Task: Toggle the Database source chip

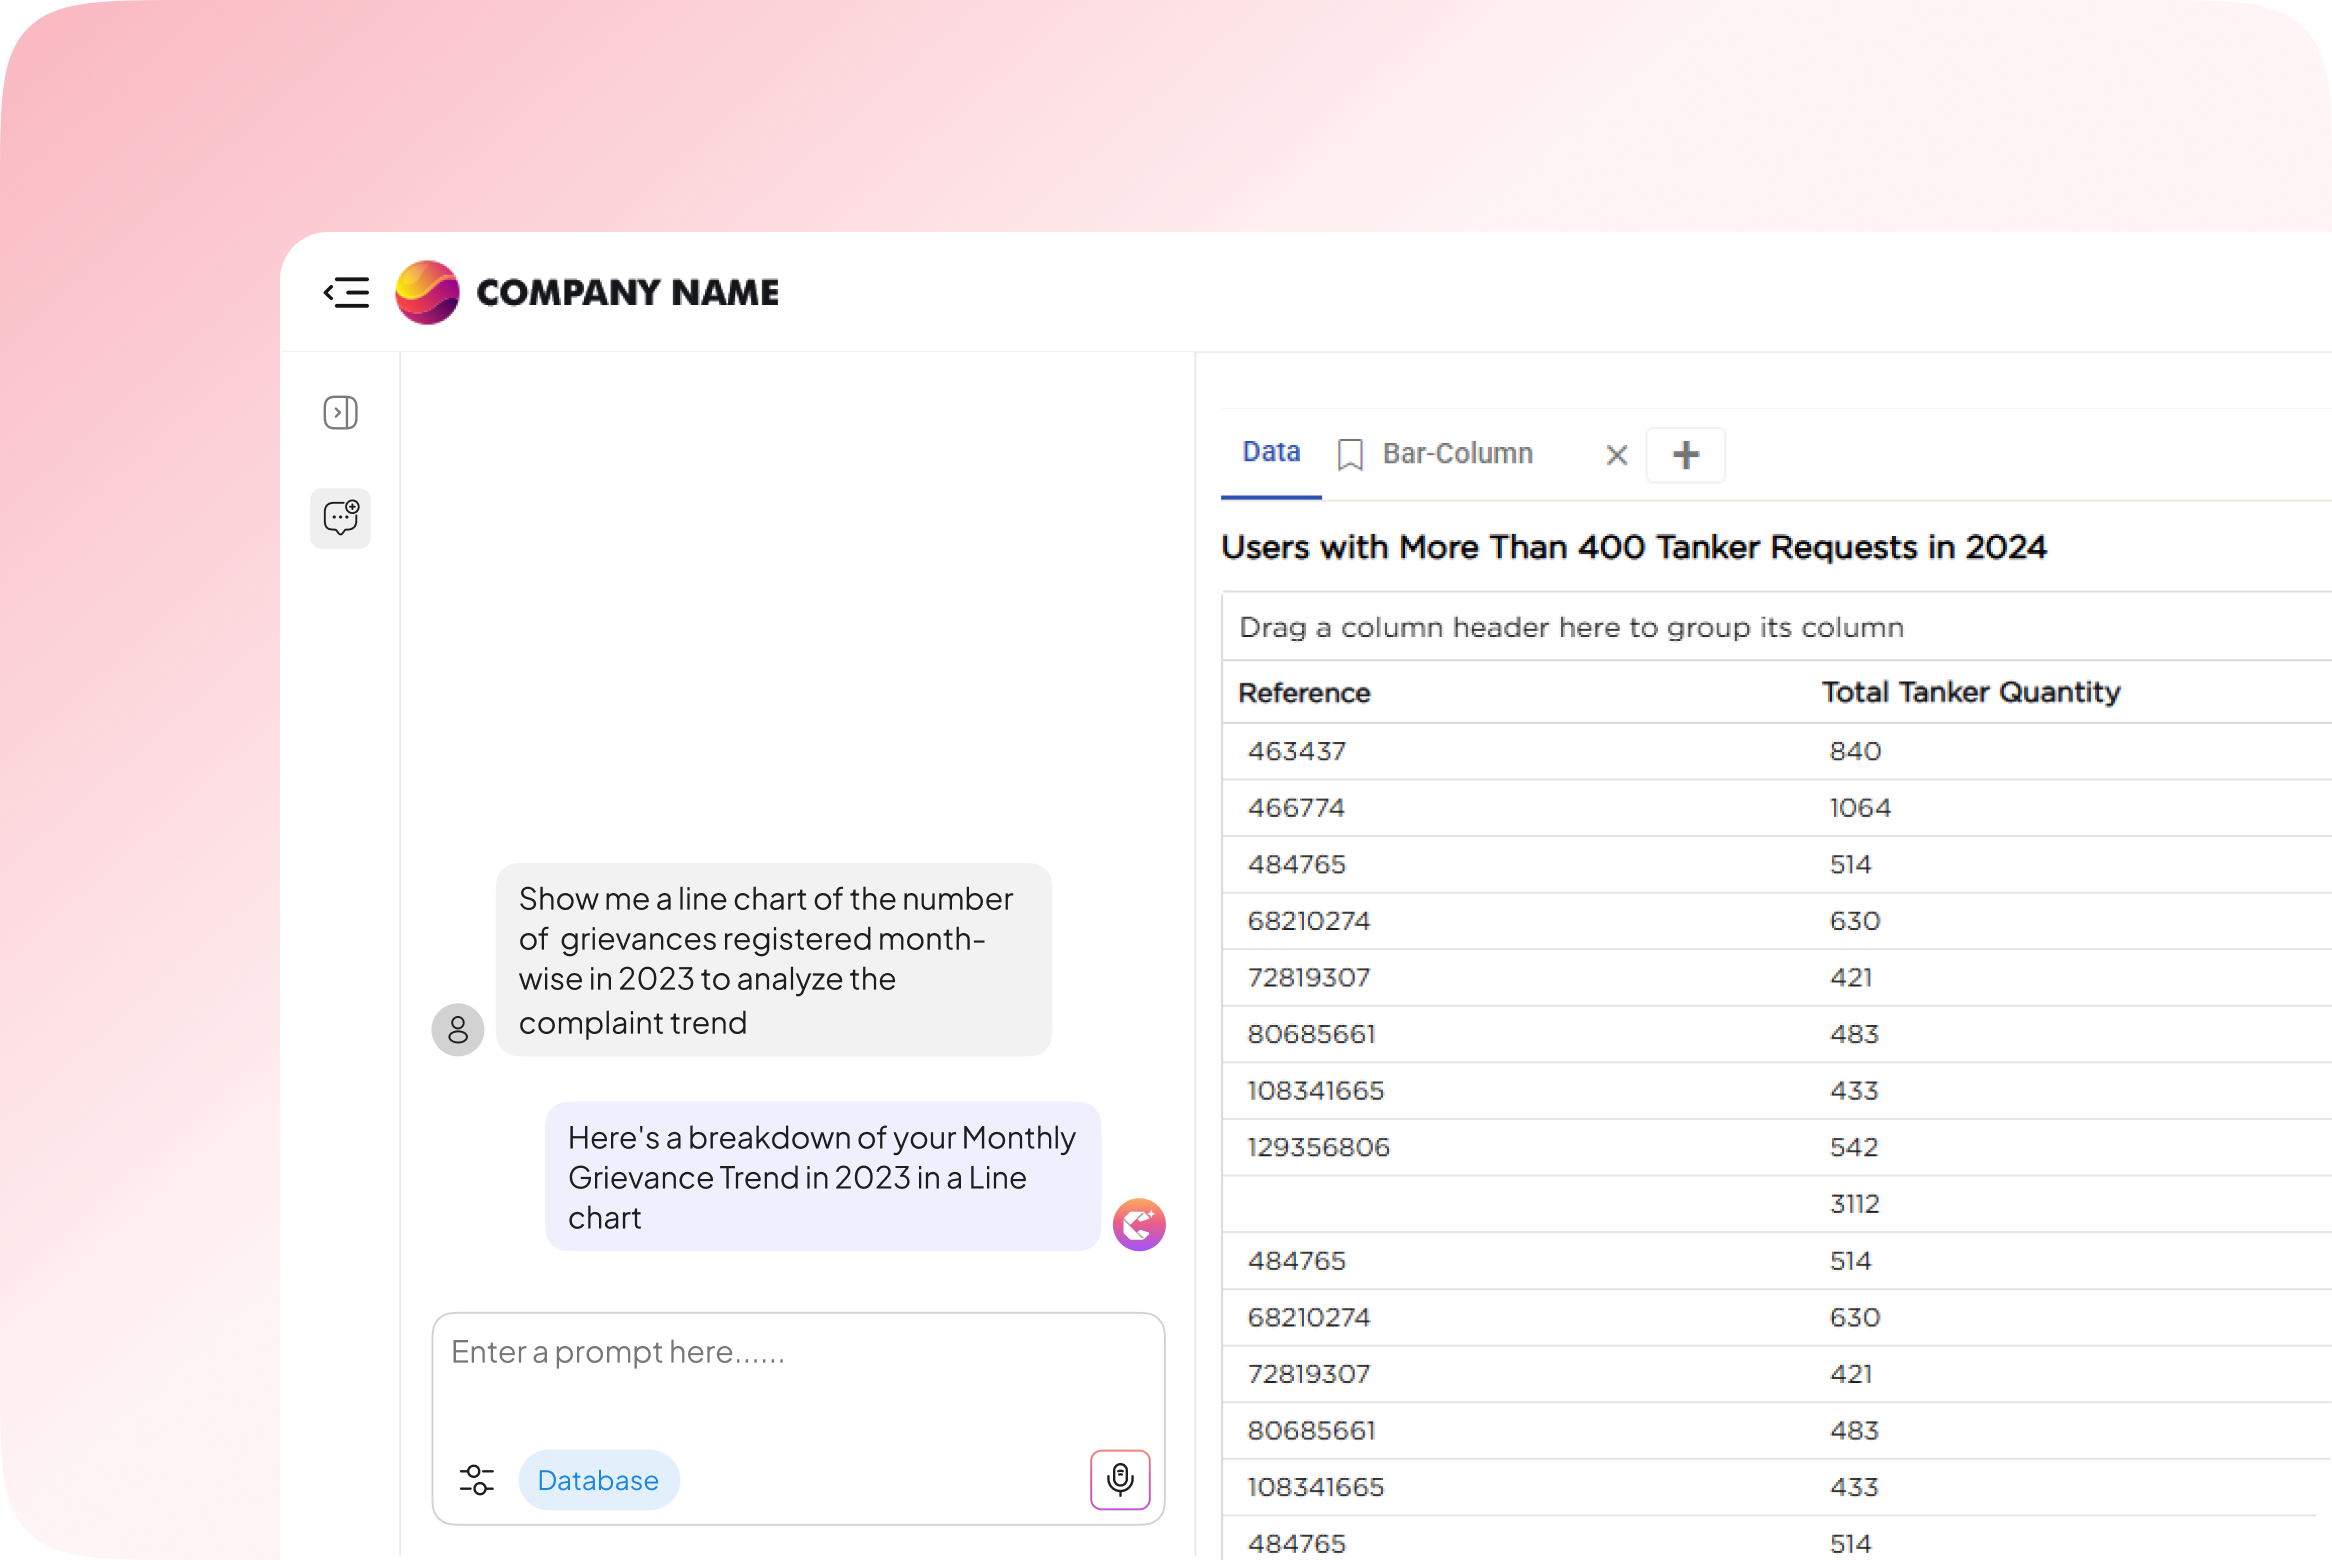Action: [598, 1480]
